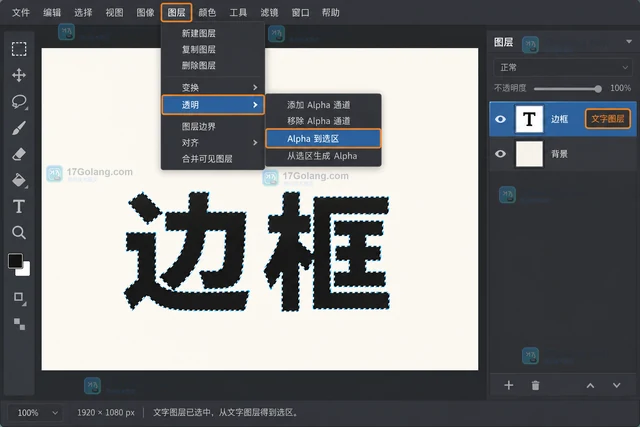The height and width of the screenshot is (427, 640).
Task: Open the 100% zoom level dropdown
Action: (37, 413)
